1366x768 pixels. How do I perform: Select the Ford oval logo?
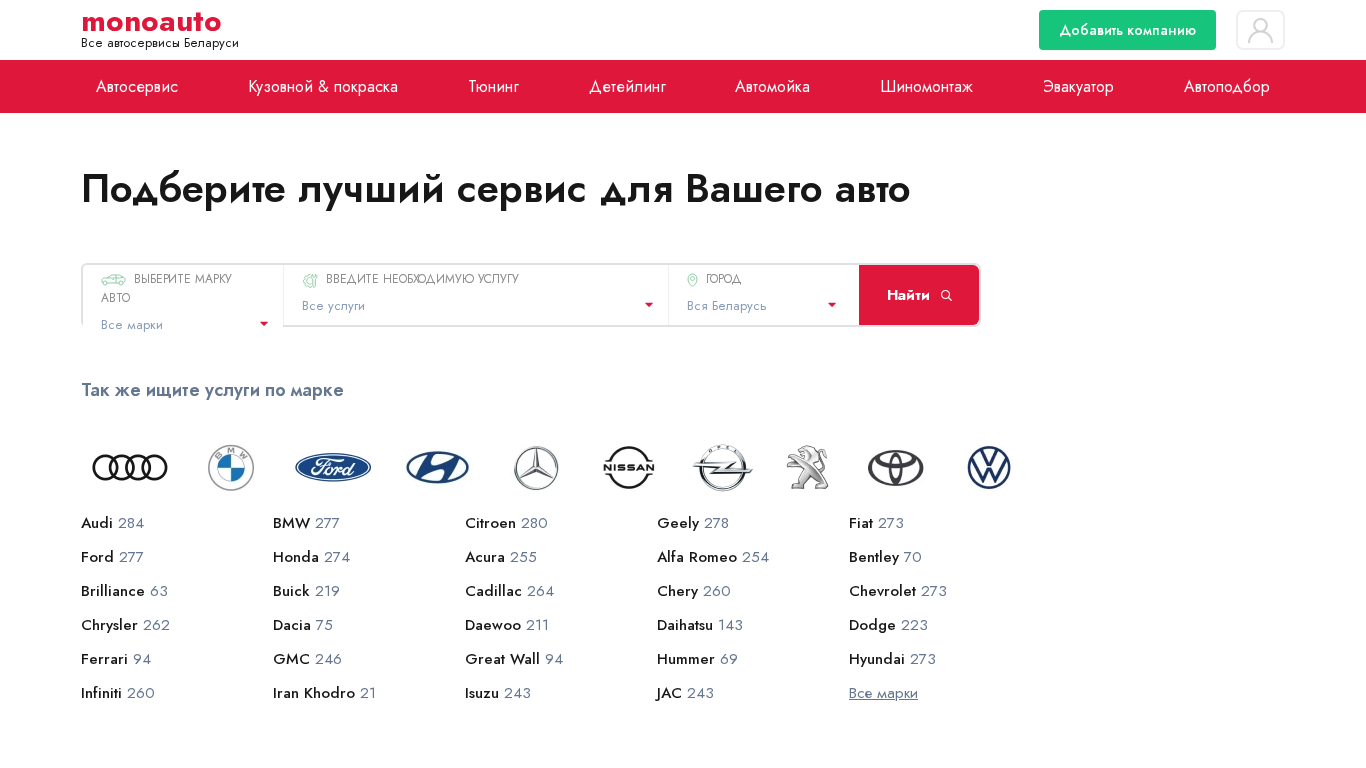[x=333, y=468]
